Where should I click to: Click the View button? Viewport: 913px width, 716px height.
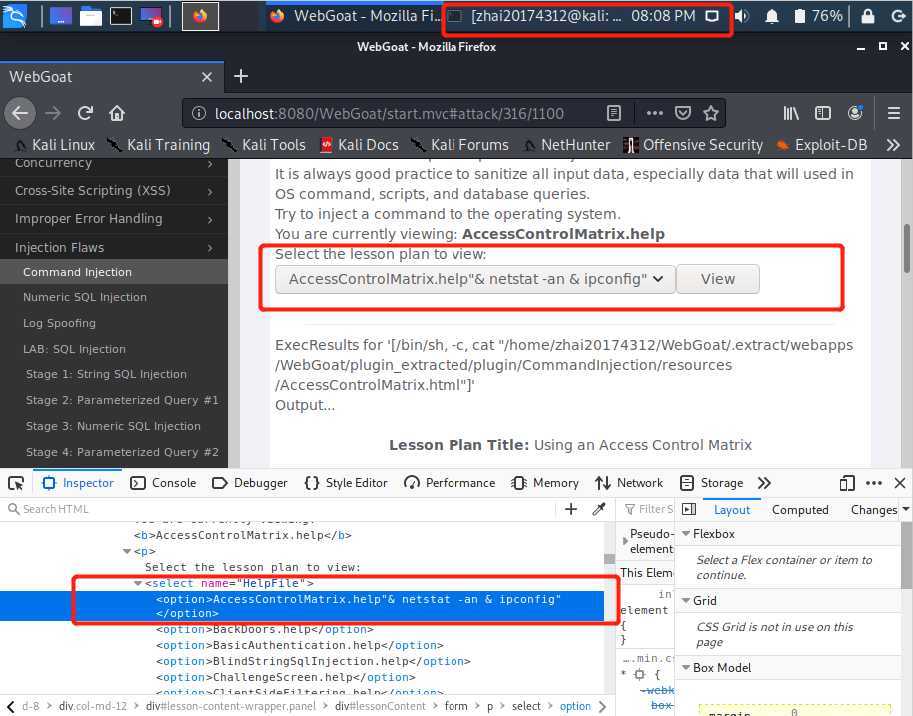pos(718,279)
